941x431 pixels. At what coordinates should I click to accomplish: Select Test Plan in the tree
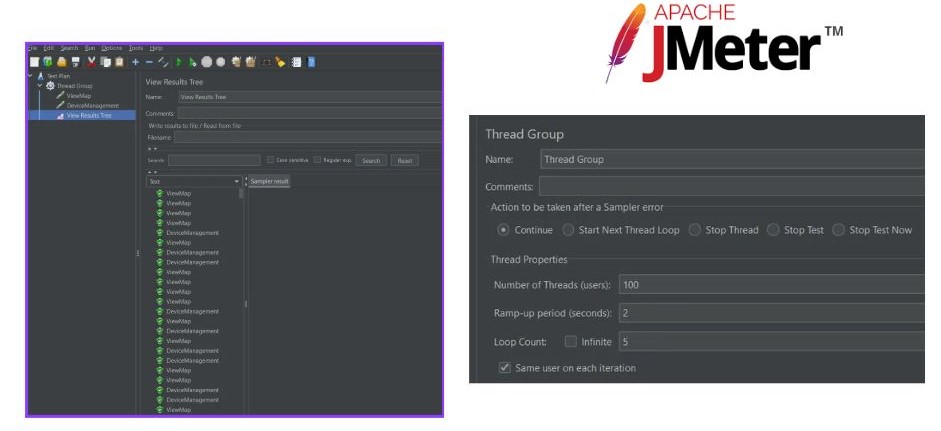tap(58, 76)
